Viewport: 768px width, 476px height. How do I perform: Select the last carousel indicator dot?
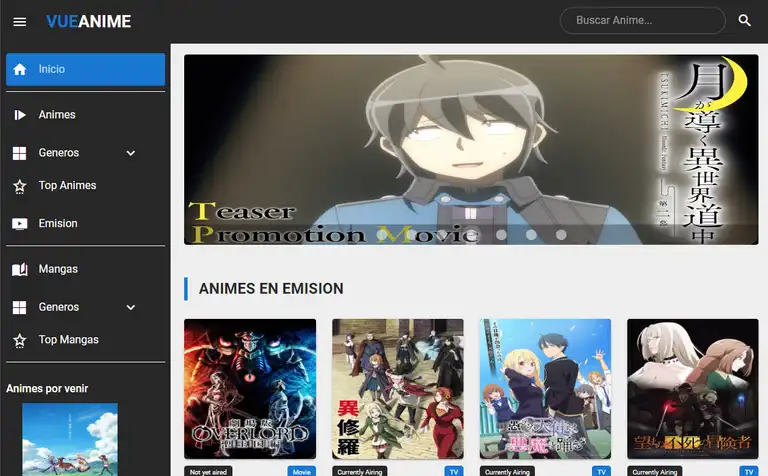tap(561, 235)
